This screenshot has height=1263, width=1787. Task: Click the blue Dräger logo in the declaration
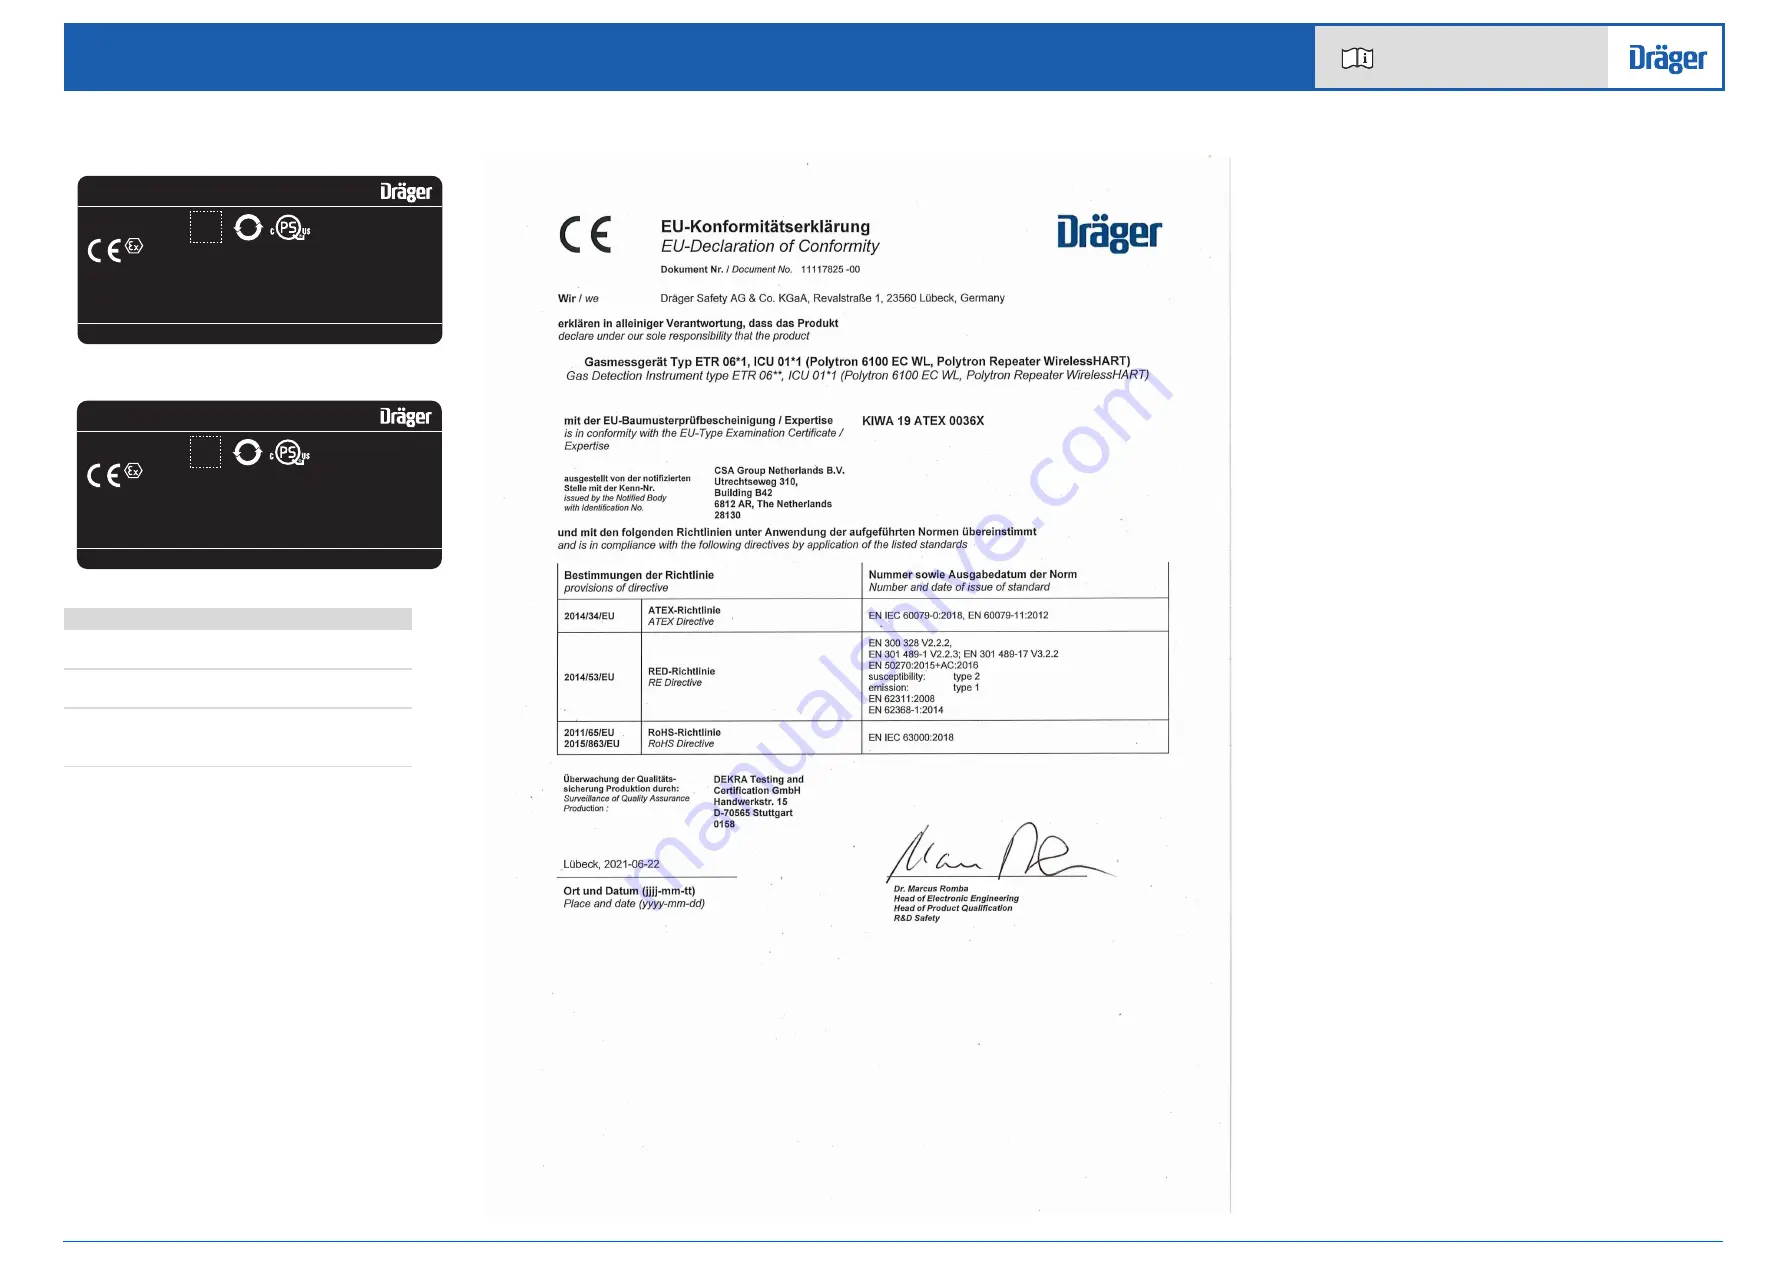click(x=1109, y=232)
